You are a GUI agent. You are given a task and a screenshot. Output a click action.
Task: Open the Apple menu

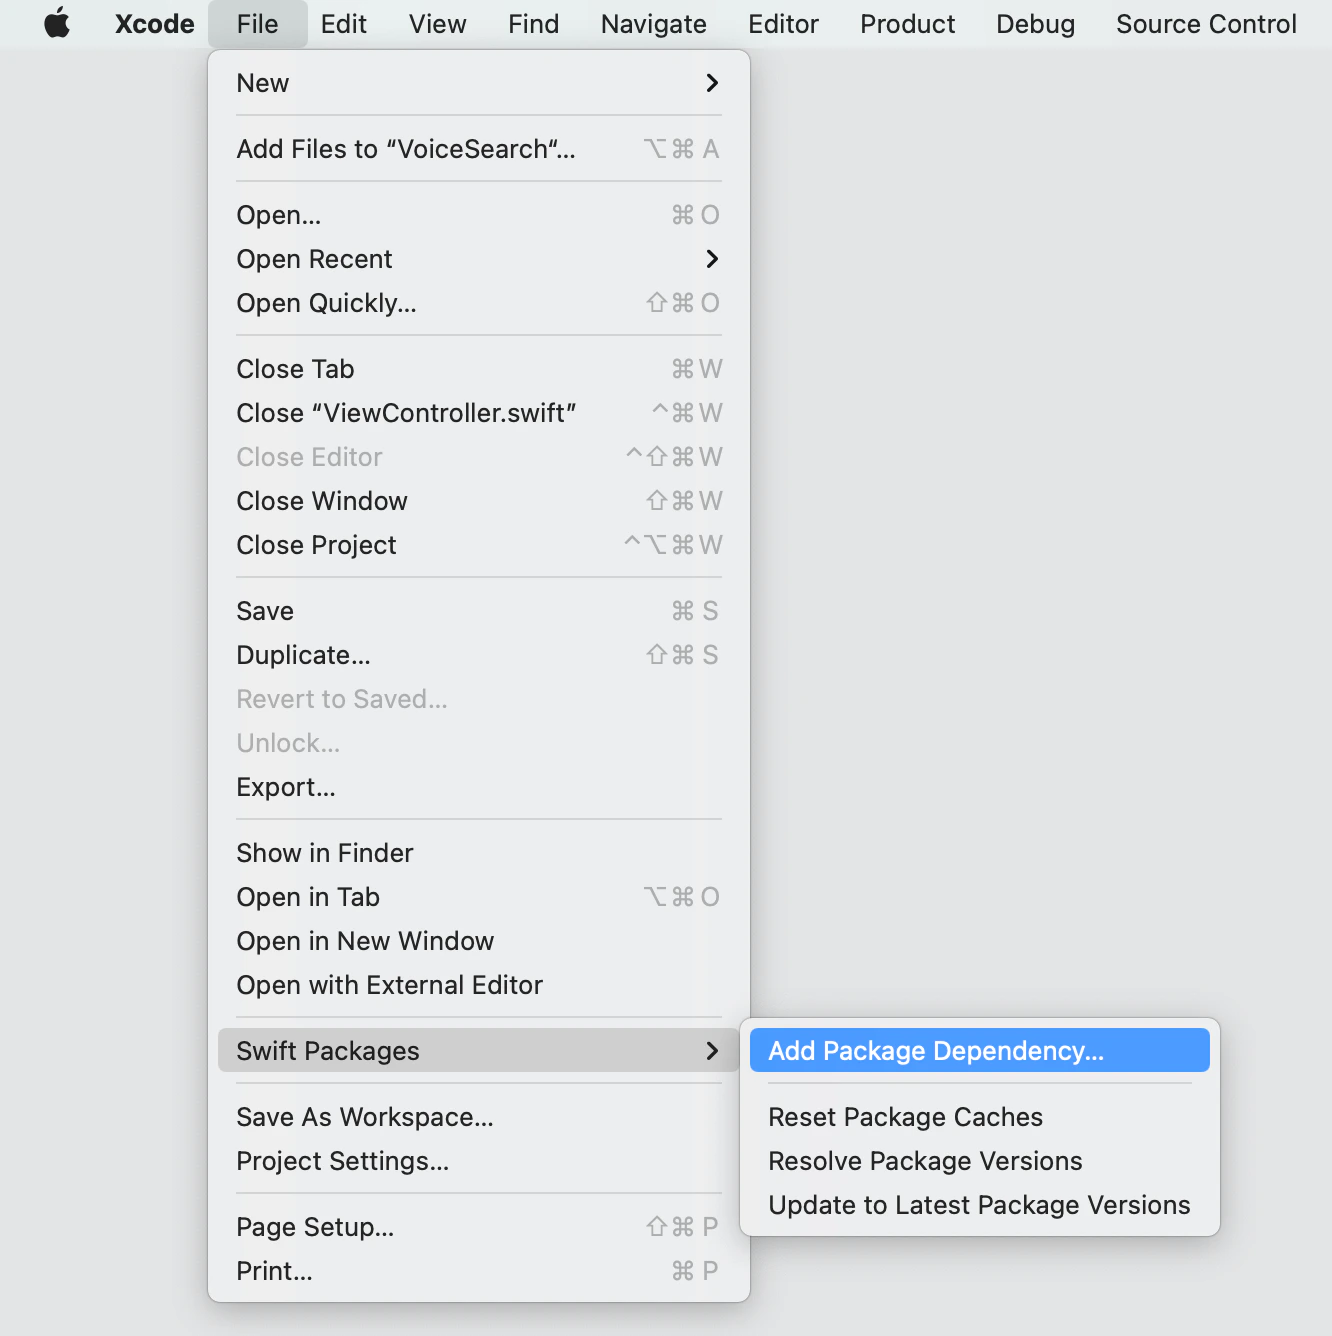coord(57,24)
